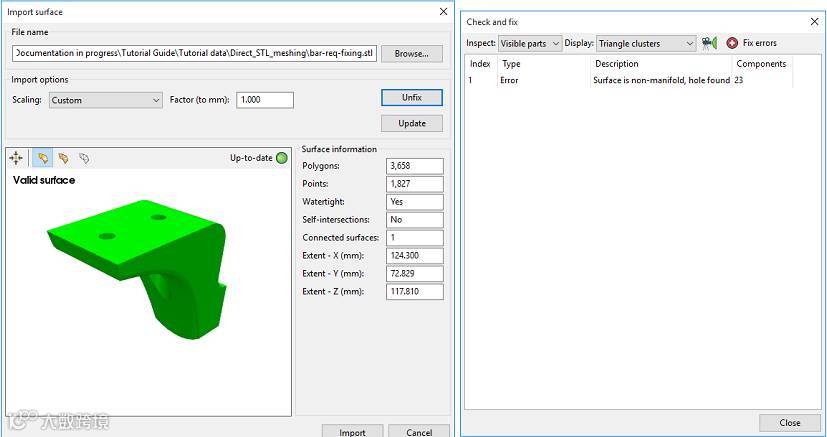
Task: Click the green Up-to-date status indicator
Action: [282, 158]
